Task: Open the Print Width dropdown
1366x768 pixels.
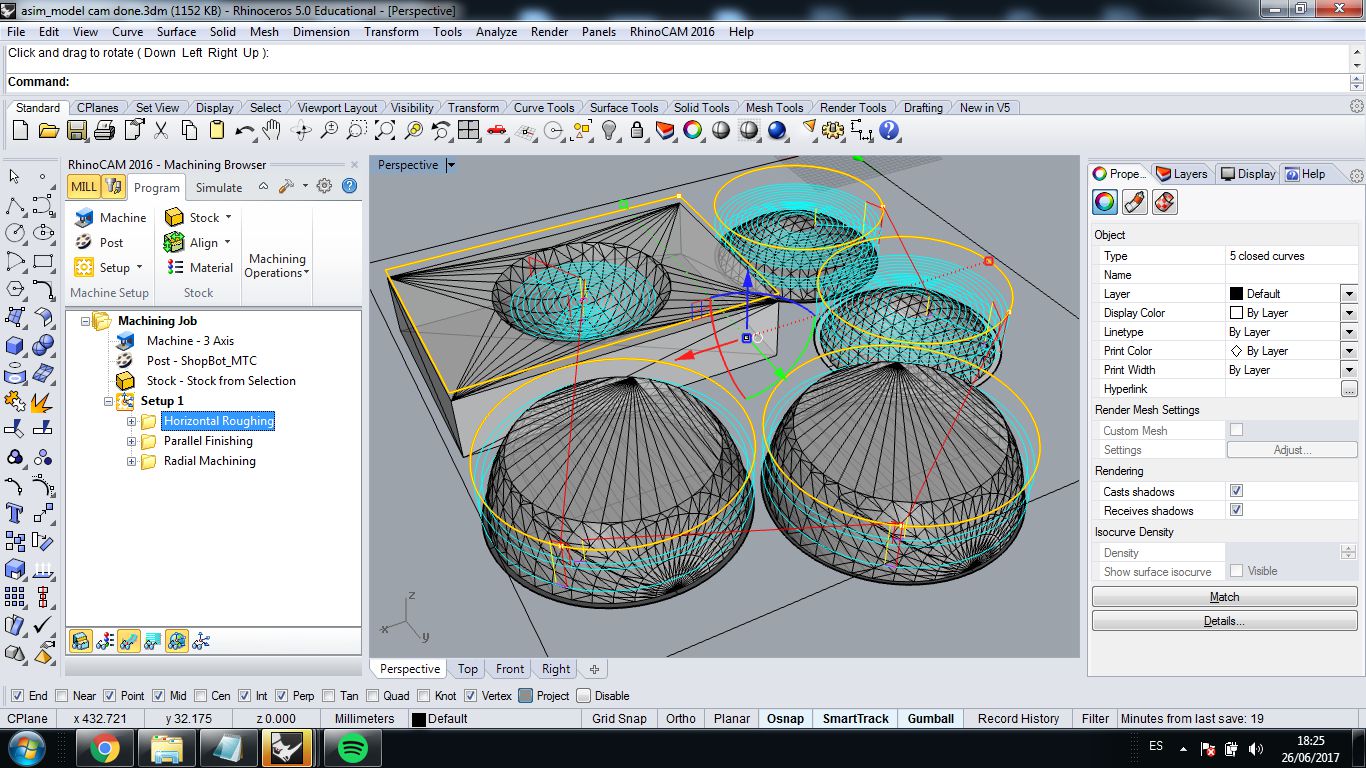Action: tap(1349, 370)
